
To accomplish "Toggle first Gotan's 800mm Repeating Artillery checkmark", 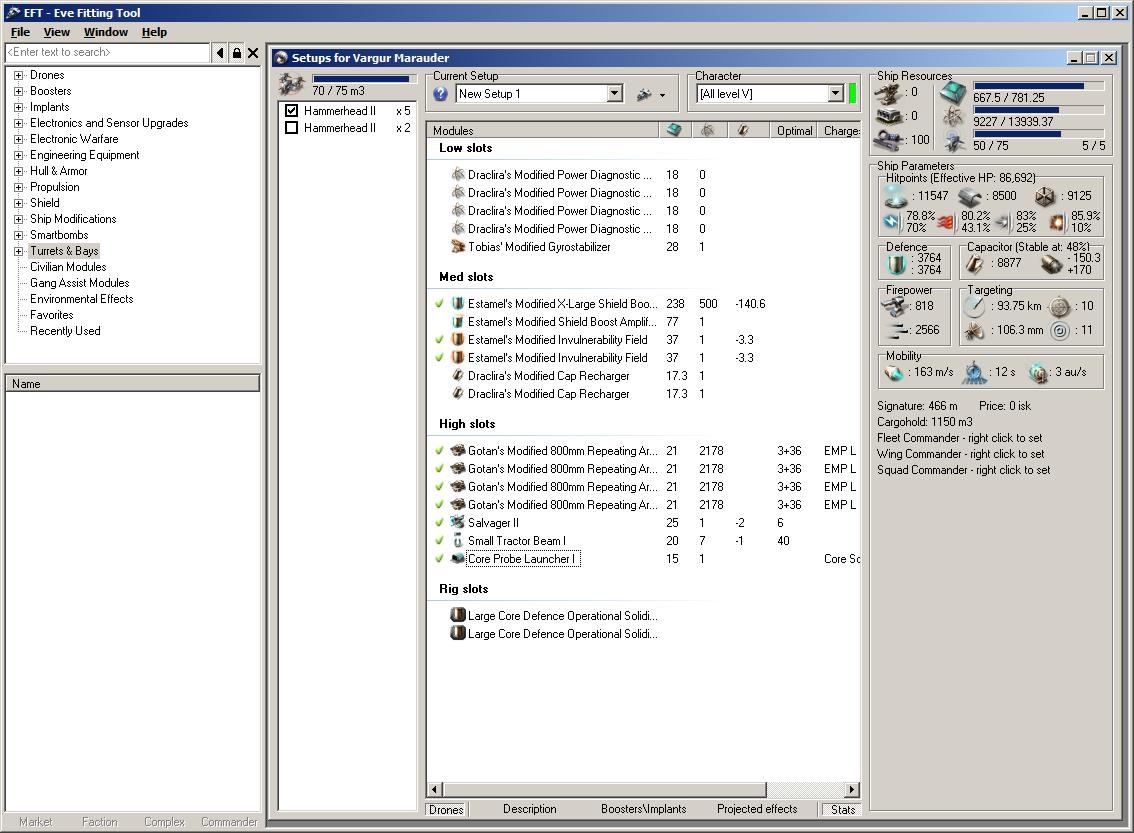I will pyautogui.click(x=439, y=450).
